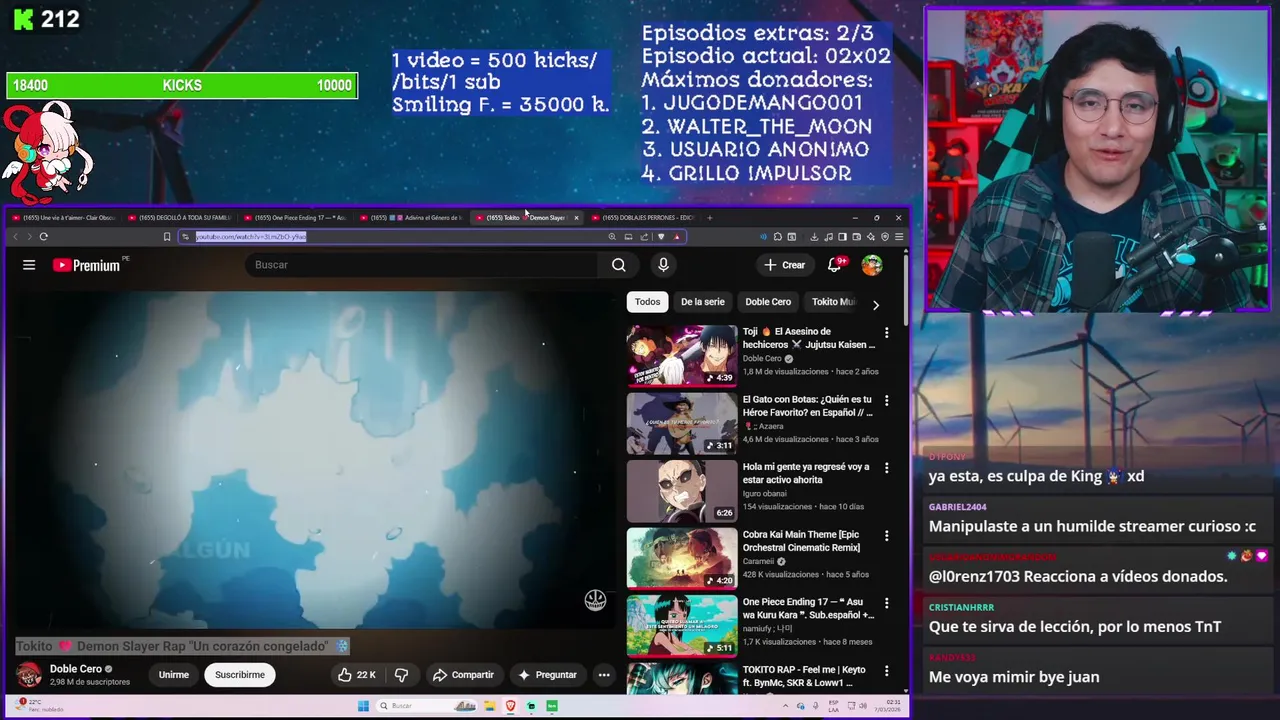
Task: Click the video watermark icon in player corner
Action: [595, 600]
